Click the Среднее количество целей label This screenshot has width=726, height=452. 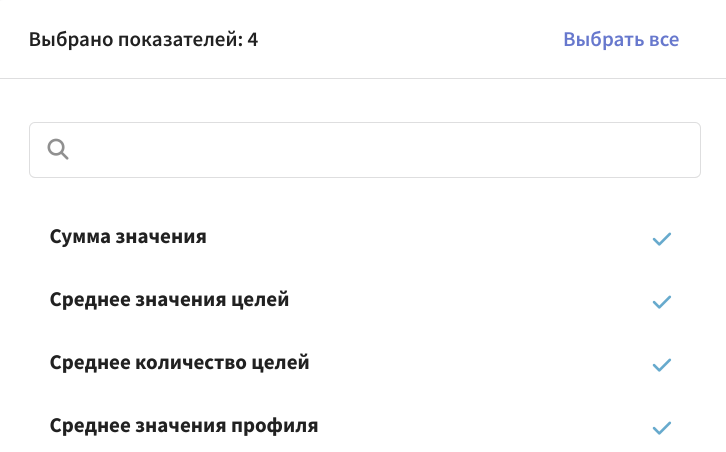(179, 363)
